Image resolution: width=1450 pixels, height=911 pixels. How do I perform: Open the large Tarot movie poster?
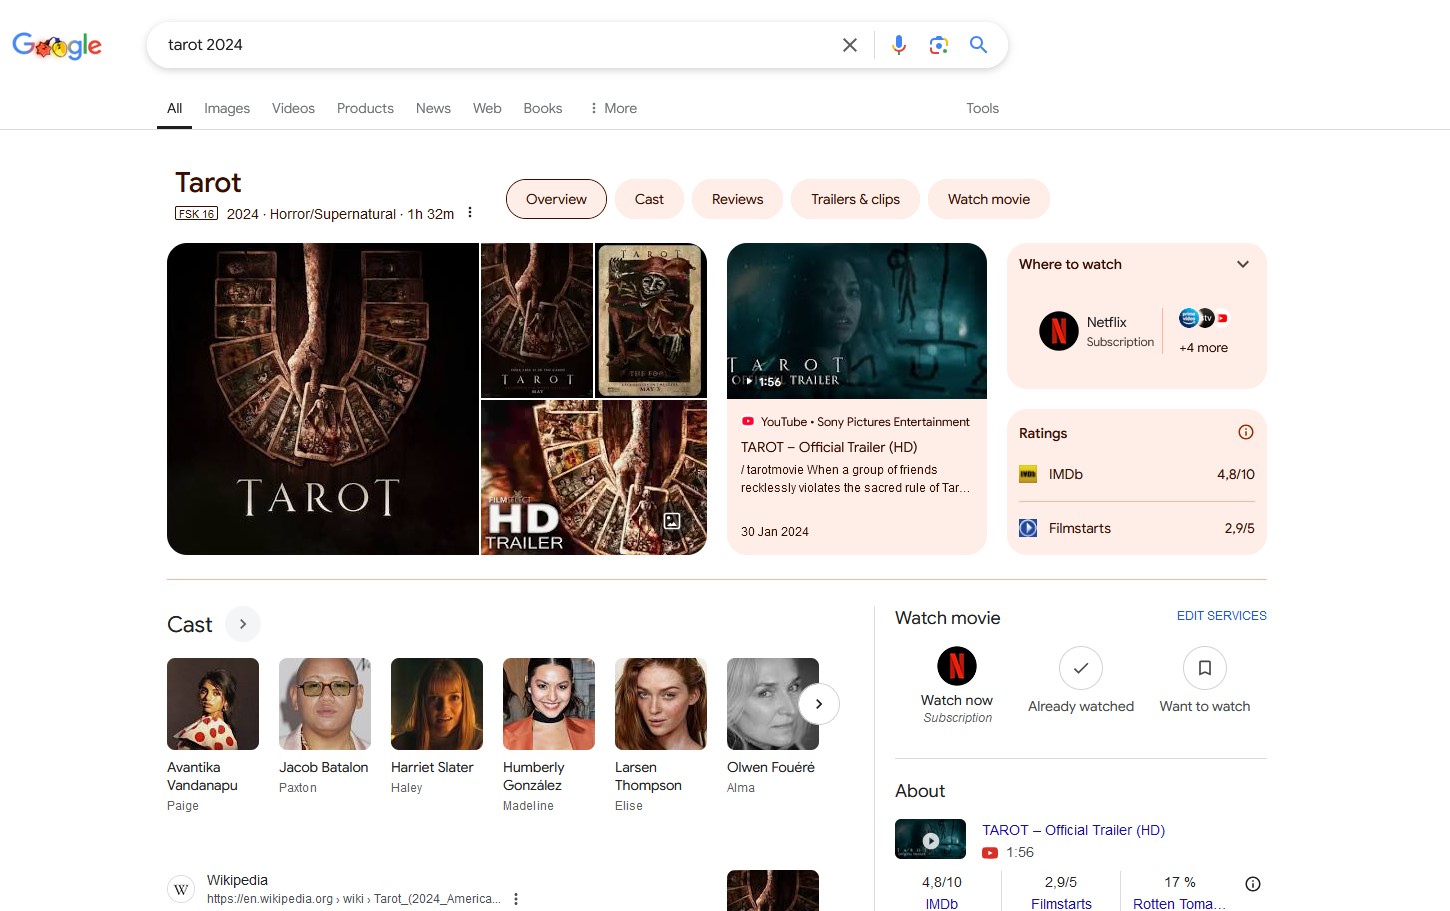tap(323, 399)
